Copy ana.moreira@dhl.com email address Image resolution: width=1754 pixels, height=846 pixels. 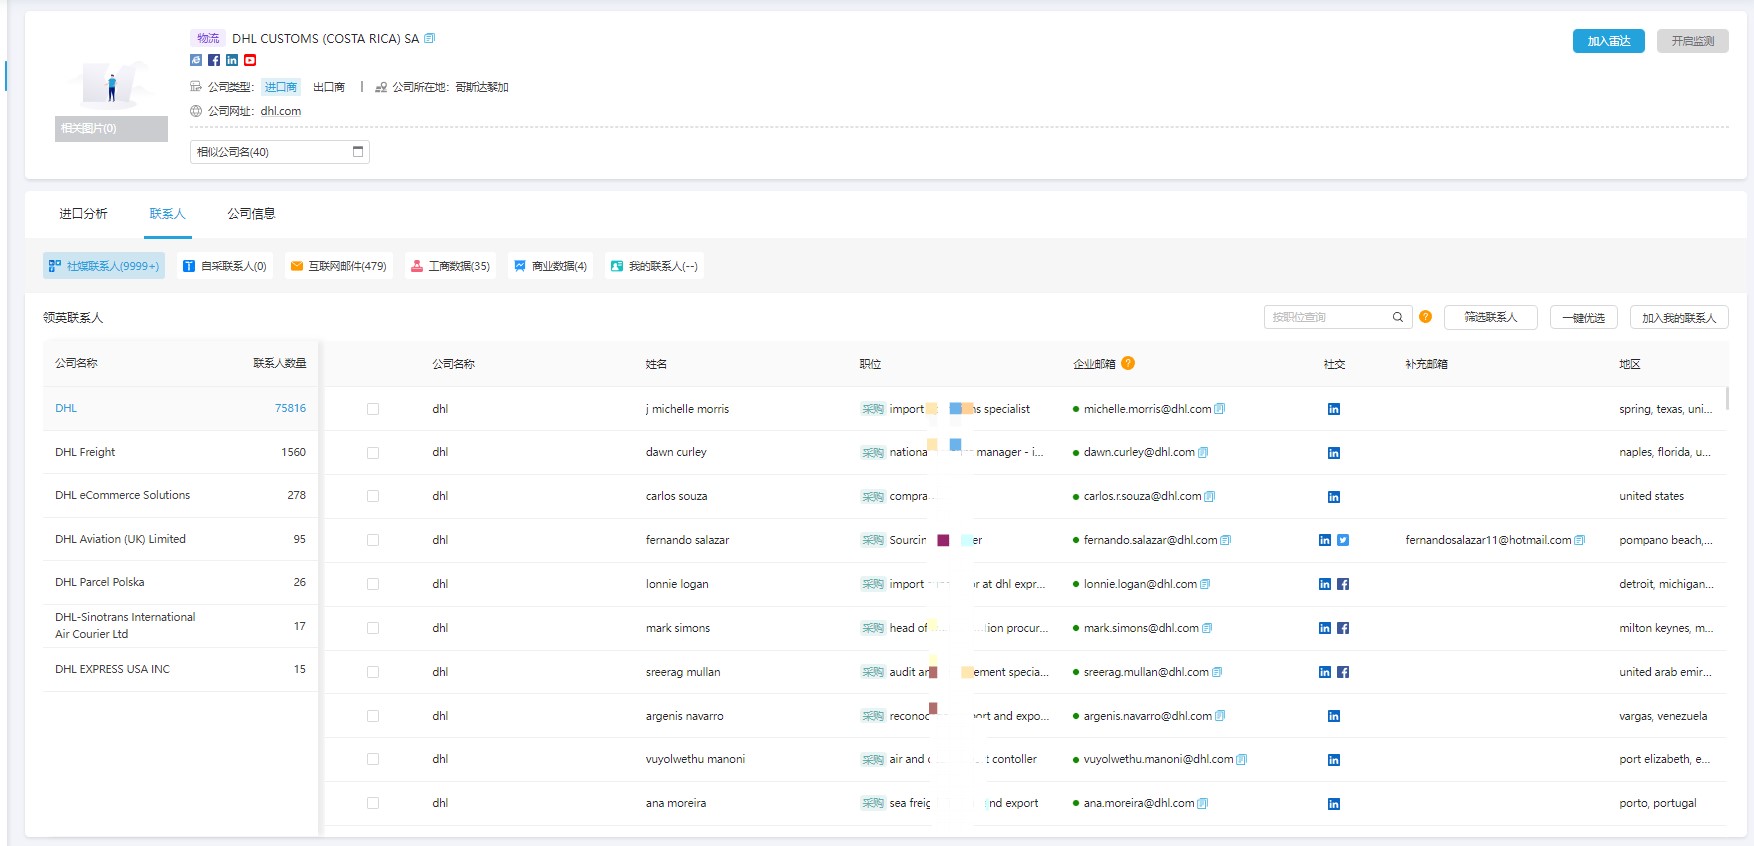[1203, 803]
